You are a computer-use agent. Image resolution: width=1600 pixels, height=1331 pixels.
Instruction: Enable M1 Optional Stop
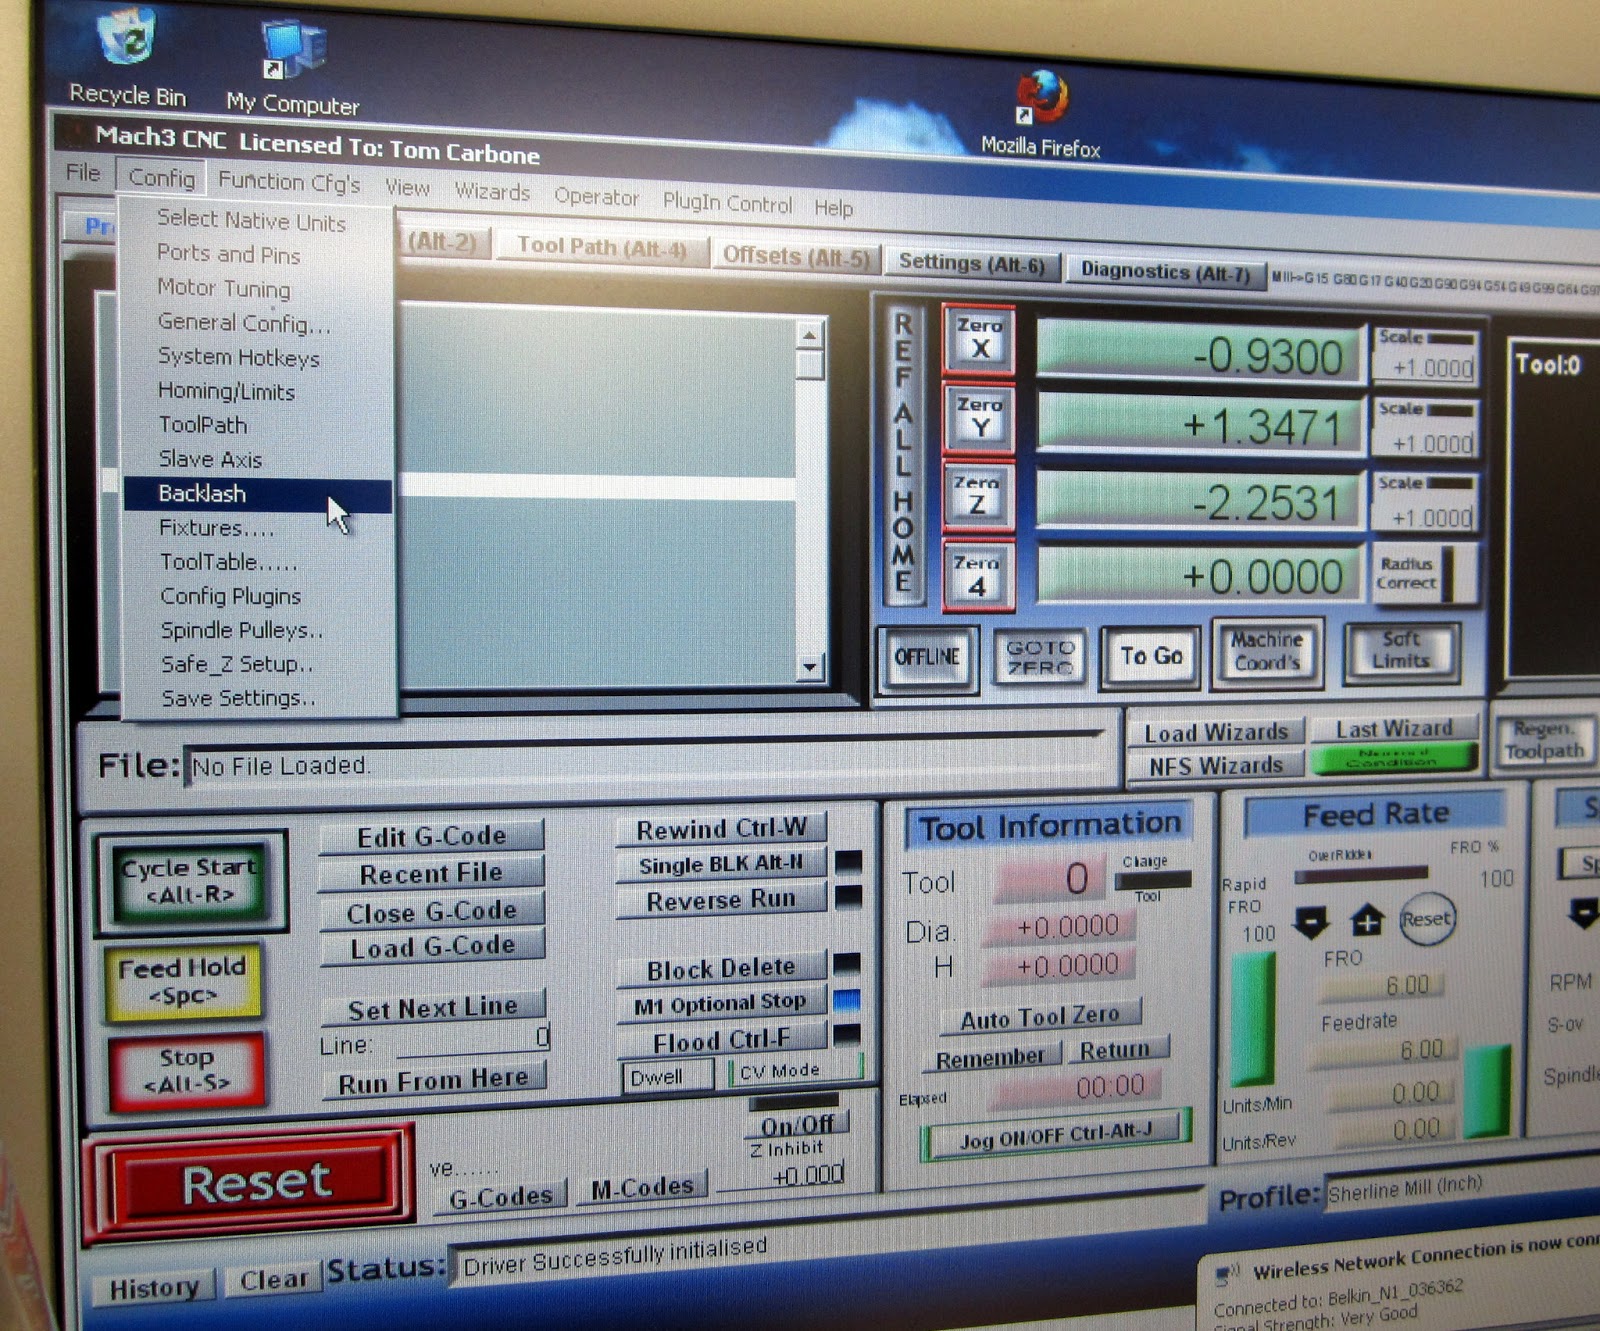tap(722, 1001)
